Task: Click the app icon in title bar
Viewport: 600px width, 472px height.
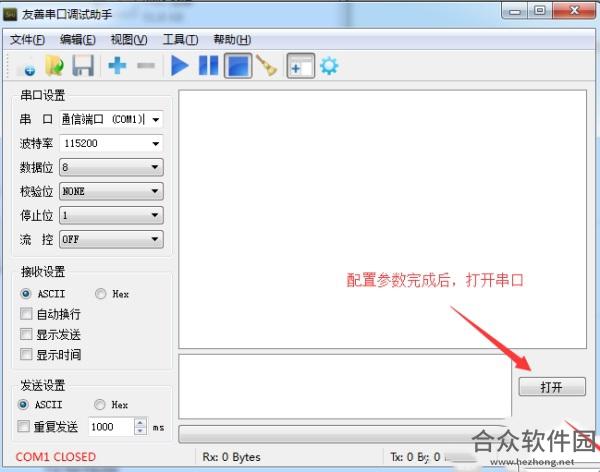Action: (x=10, y=15)
